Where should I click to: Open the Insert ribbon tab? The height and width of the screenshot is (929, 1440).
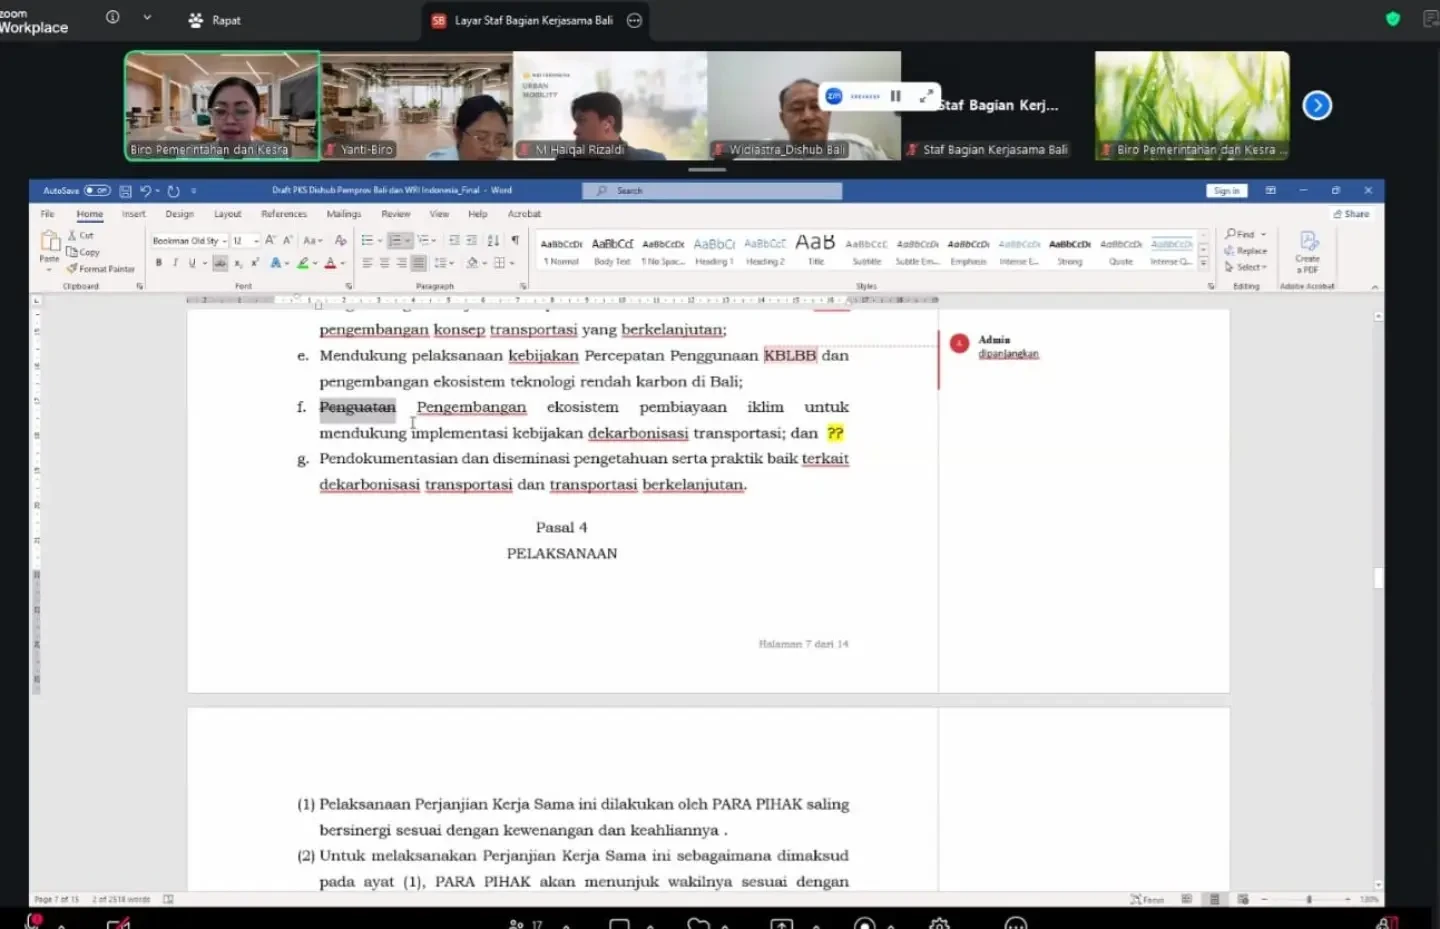coord(134,214)
